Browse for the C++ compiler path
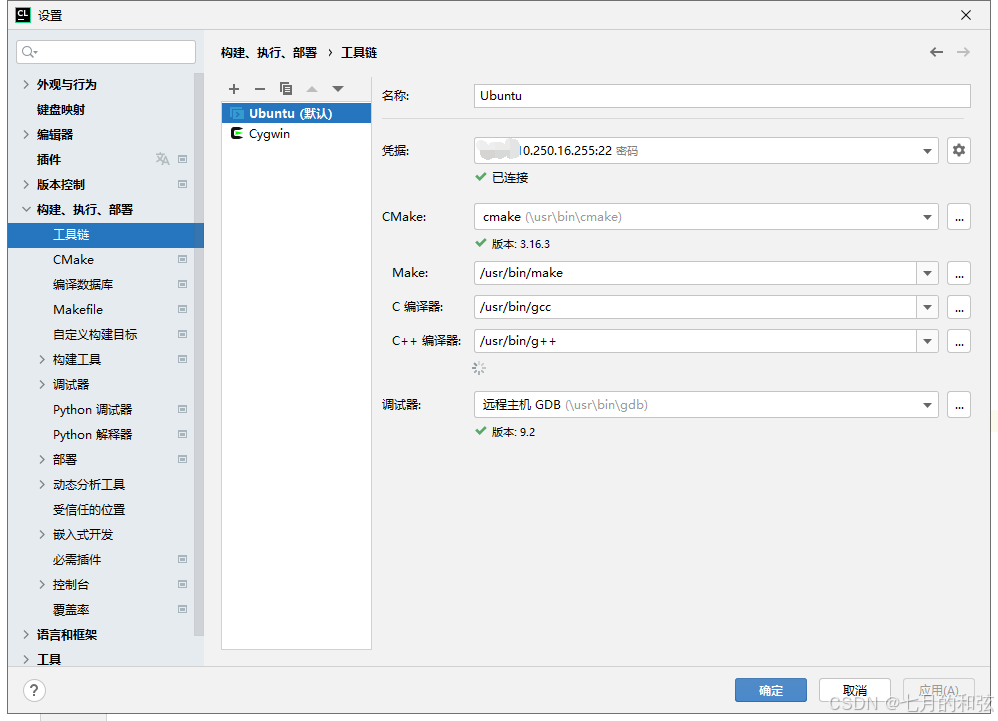Image resolution: width=998 pixels, height=721 pixels. click(x=959, y=341)
